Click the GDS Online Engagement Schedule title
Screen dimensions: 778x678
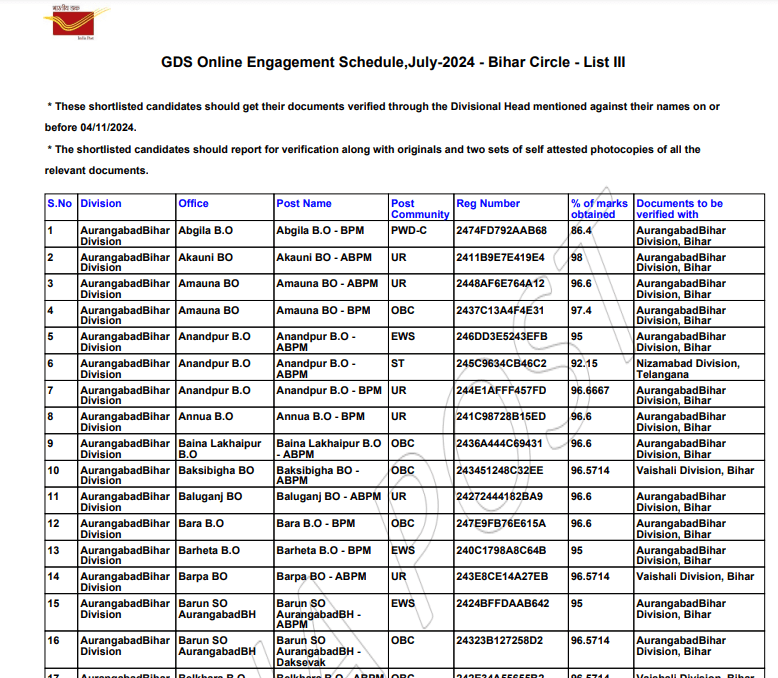tap(393, 62)
